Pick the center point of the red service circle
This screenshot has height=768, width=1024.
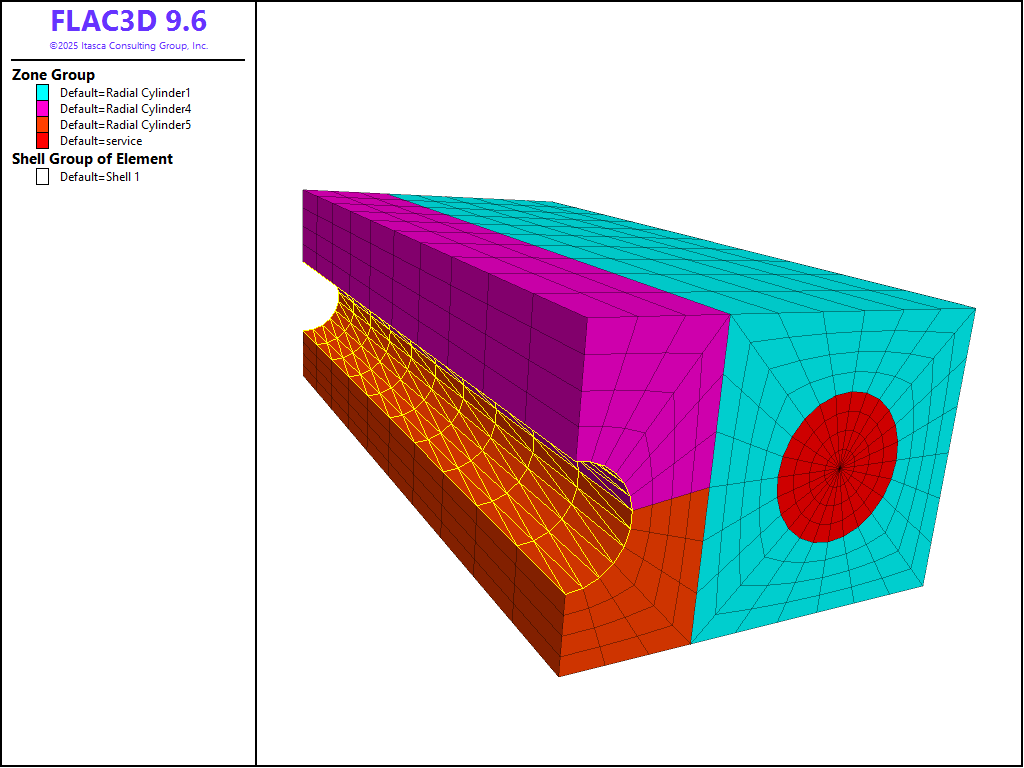point(840,467)
